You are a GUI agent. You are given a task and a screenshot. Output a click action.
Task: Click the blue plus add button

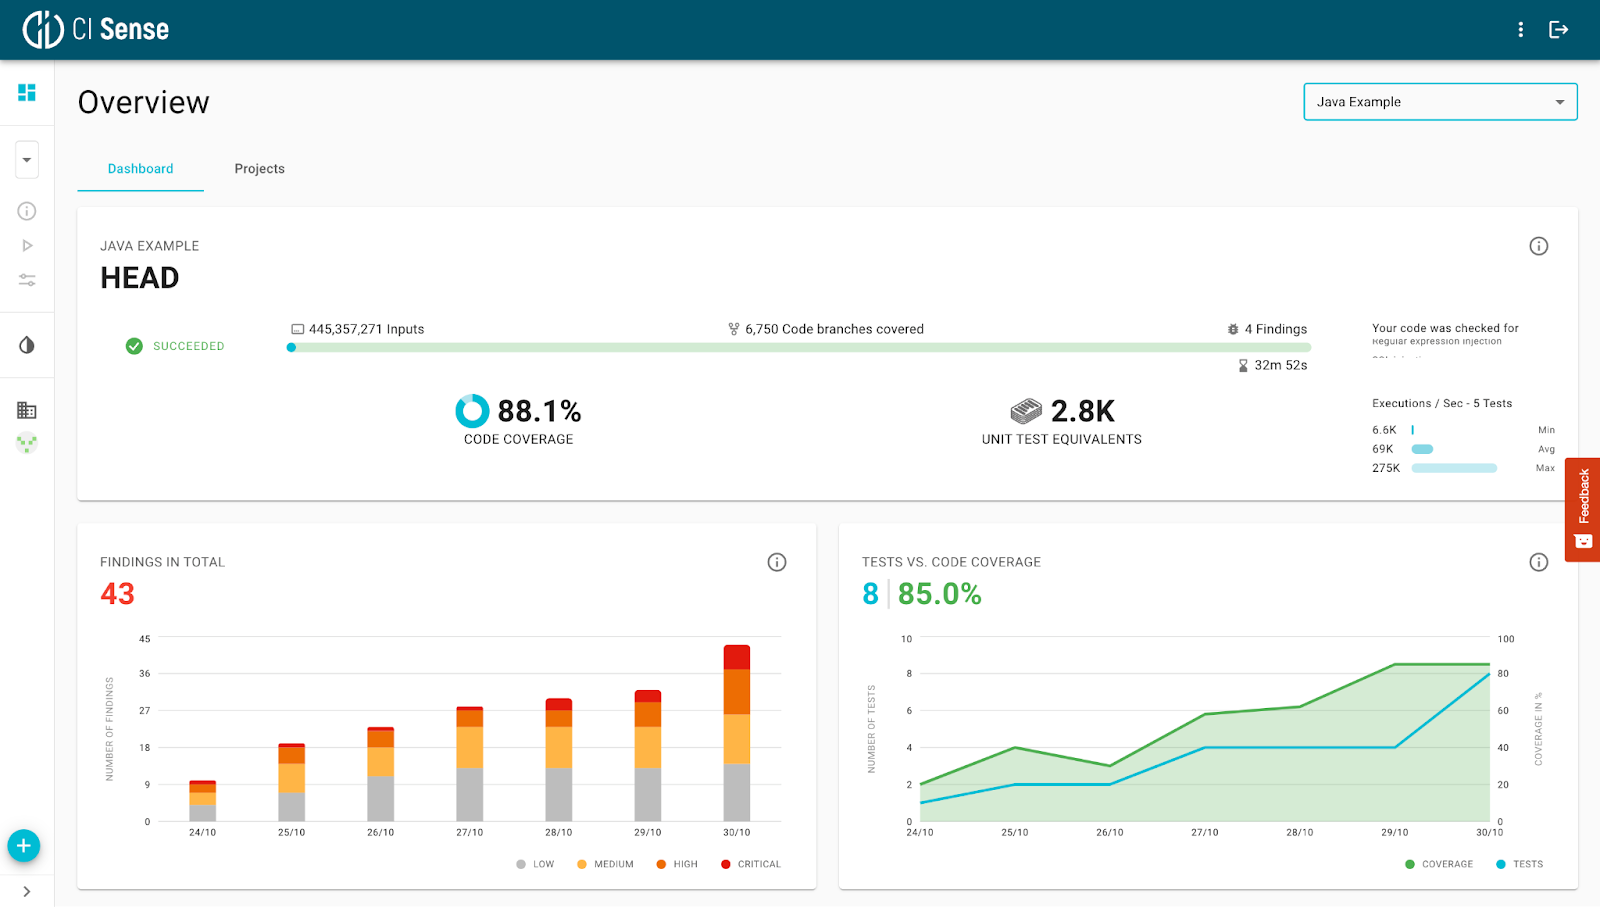[x=24, y=846]
